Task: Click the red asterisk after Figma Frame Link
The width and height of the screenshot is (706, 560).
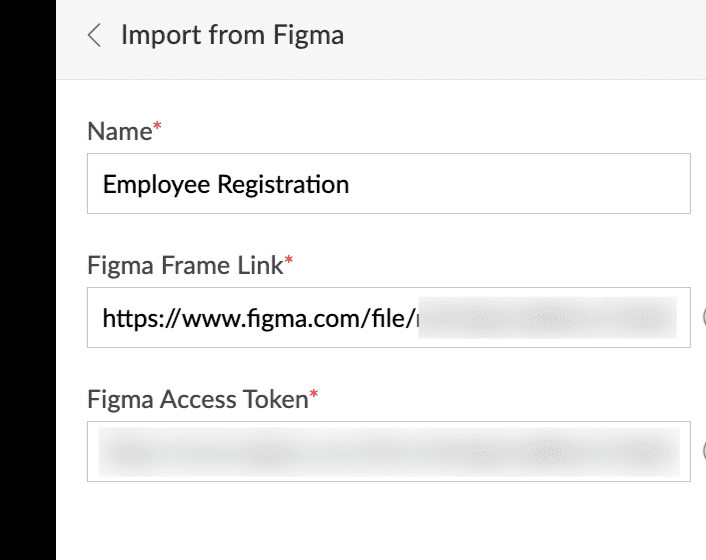Action: (289, 261)
